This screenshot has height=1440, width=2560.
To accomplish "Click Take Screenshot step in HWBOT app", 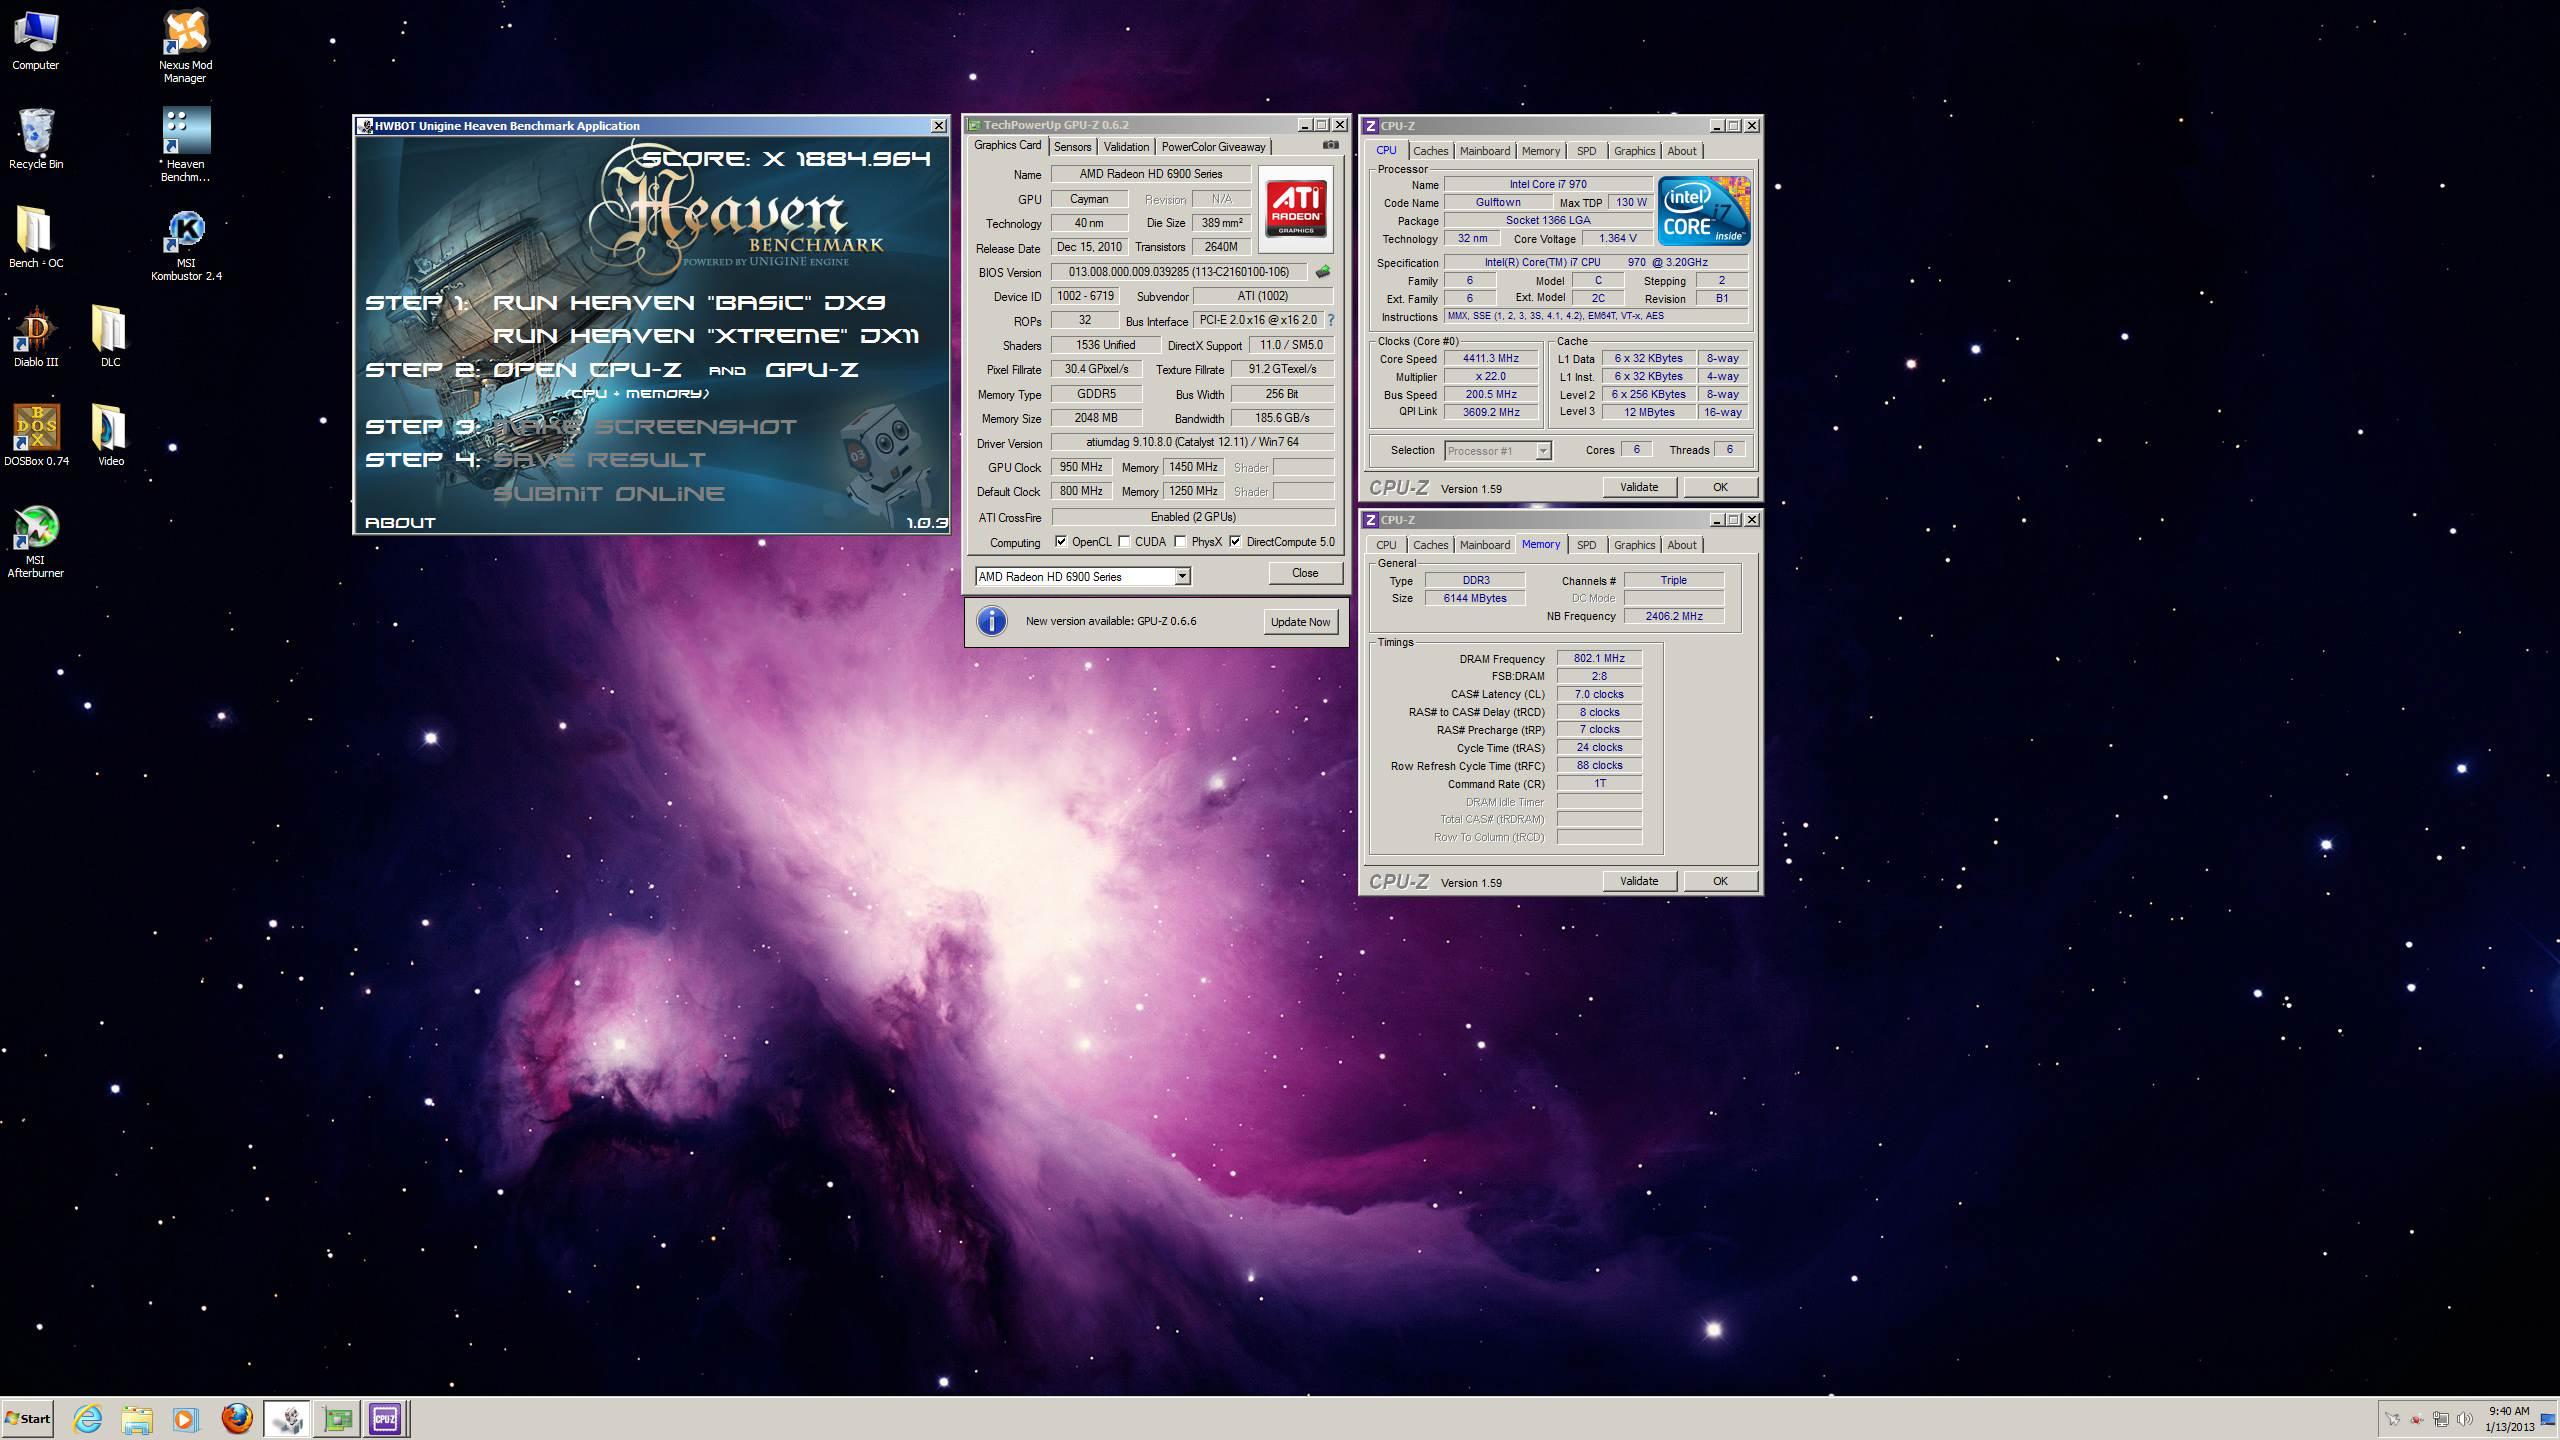I will [645, 427].
